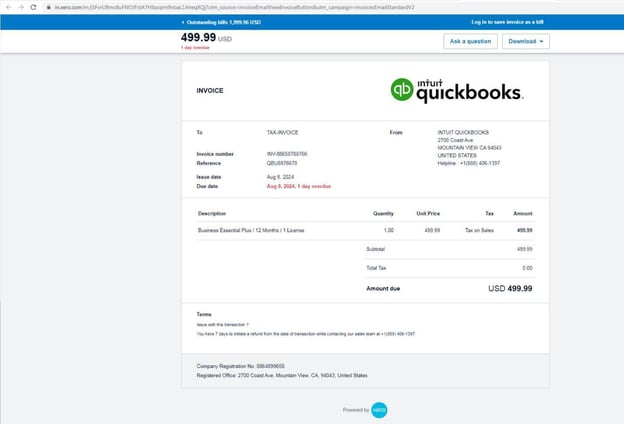Click the Intuit QuickBooks logo
This screenshot has height=424, width=624.
[x=457, y=90]
